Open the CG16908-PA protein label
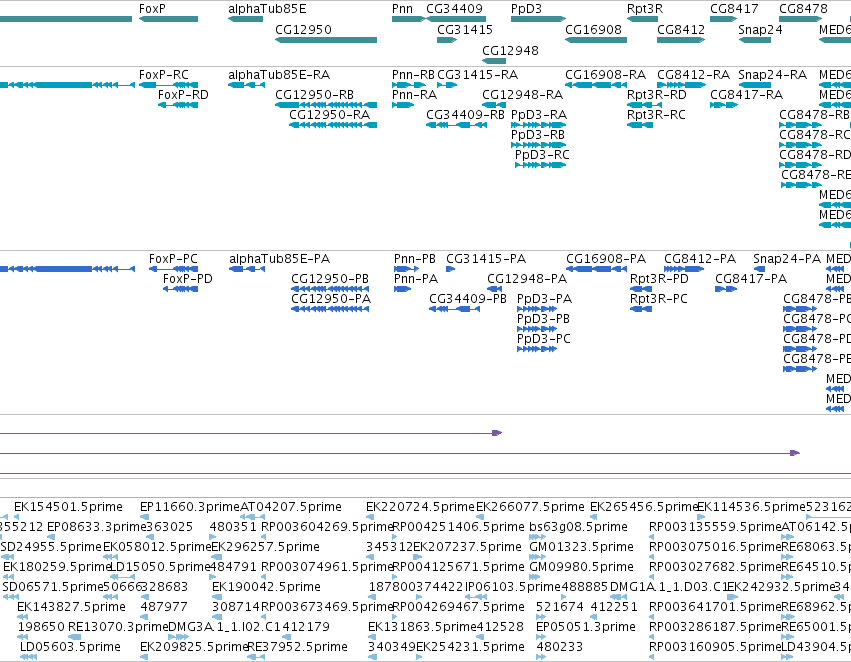The width and height of the screenshot is (851, 662). tap(606, 259)
